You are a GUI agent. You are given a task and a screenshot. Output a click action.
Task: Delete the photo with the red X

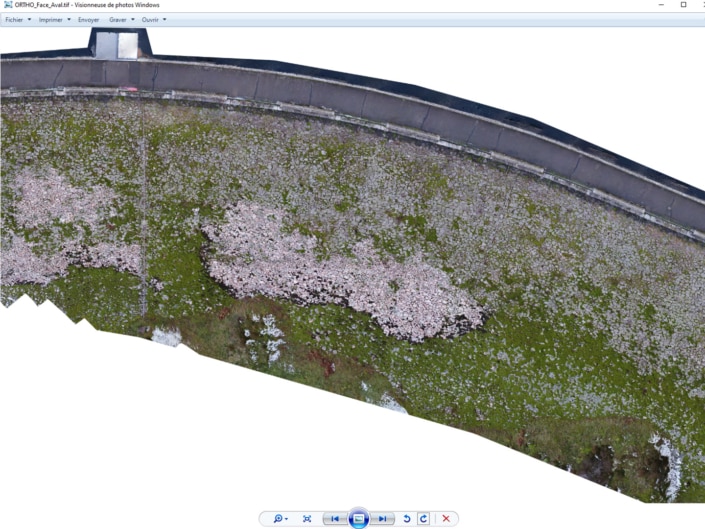point(446,519)
